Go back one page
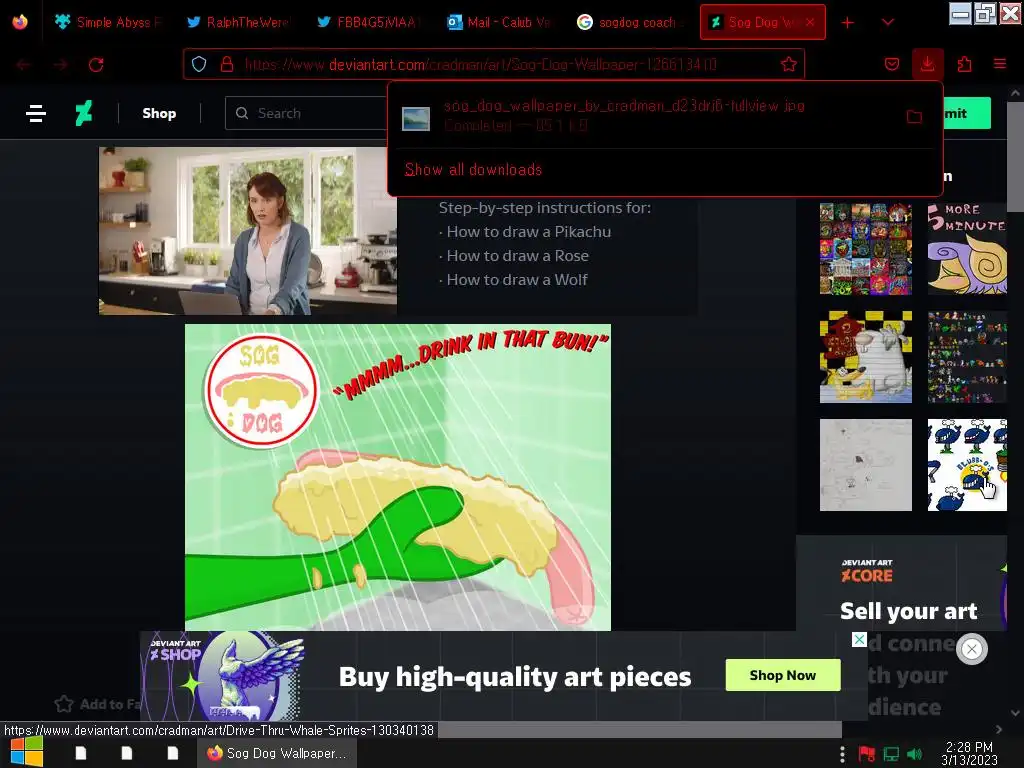 [x=24, y=65]
